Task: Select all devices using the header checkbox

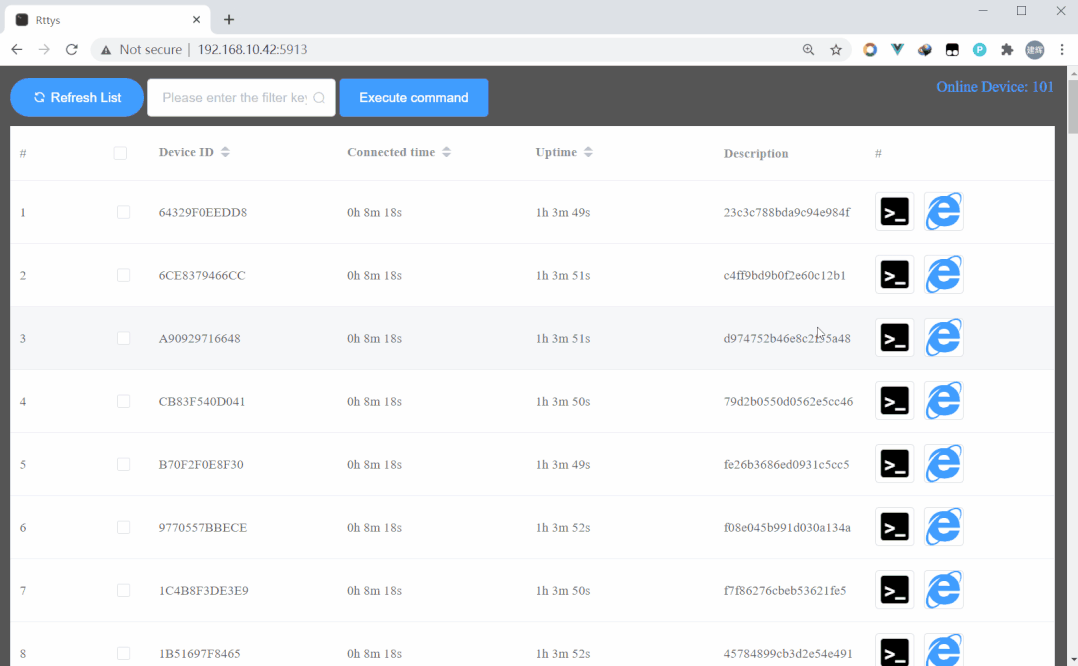Action: tap(120, 153)
